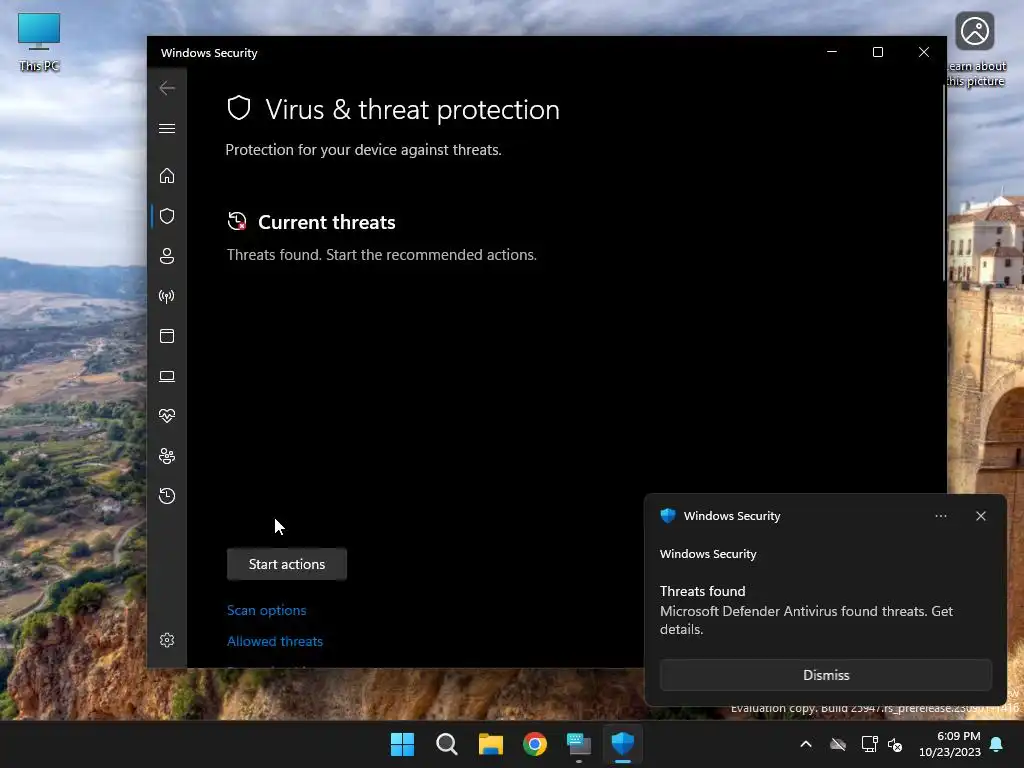Open network status tray icon
Viewport: 1024px width, 768px height.
[869, 744]
